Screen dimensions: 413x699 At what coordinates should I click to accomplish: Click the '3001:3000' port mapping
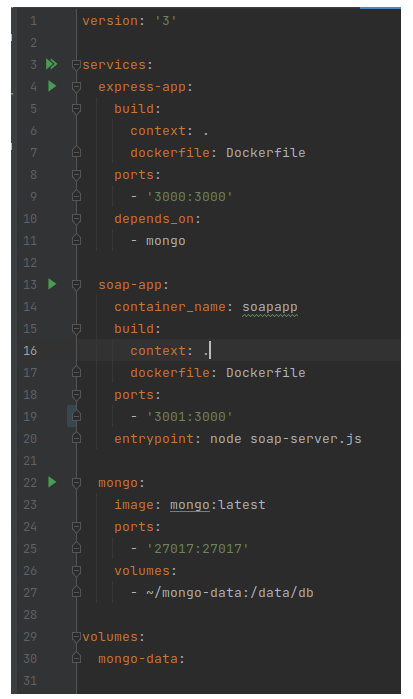[x=190, y=417]
